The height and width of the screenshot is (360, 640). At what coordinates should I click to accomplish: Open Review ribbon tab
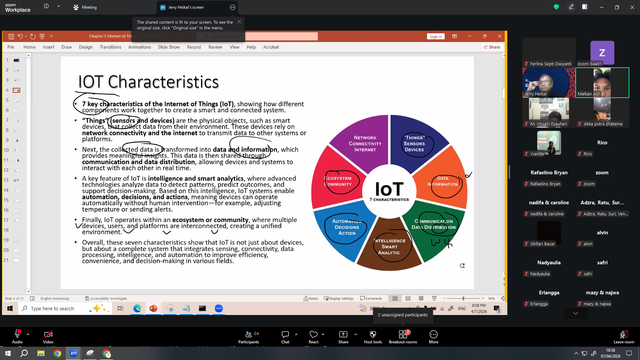click(x=216, y=47)
